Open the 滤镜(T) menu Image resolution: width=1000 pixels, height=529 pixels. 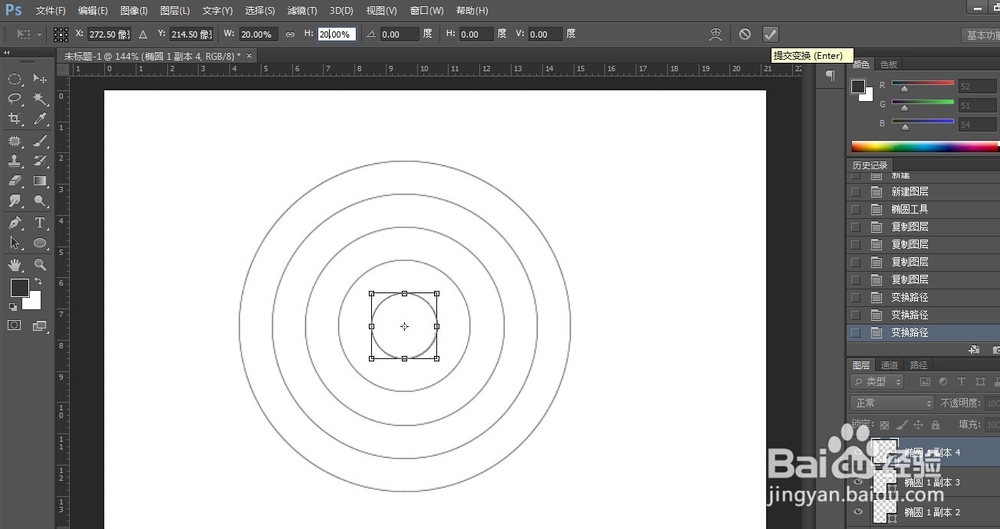point(302,11)
